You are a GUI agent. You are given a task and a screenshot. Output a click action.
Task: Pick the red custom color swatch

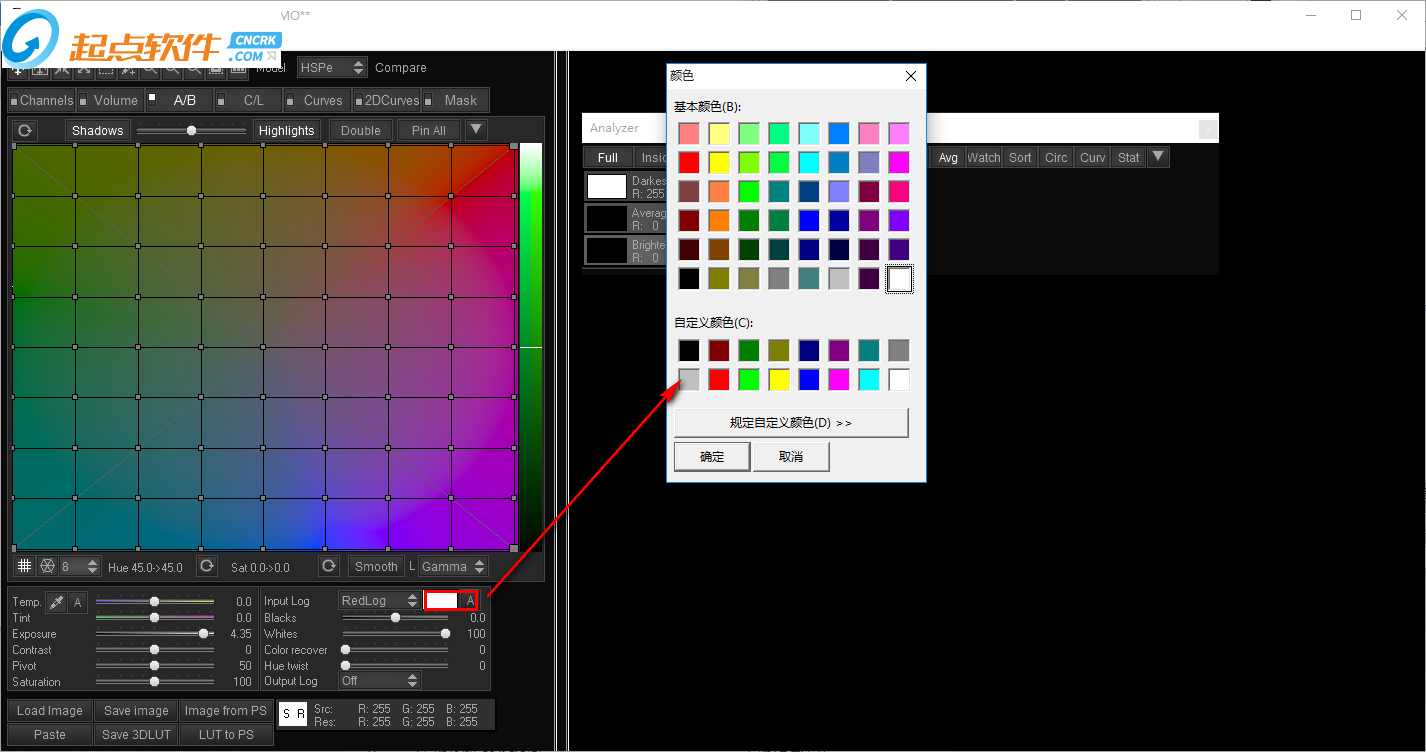point(718,379)
